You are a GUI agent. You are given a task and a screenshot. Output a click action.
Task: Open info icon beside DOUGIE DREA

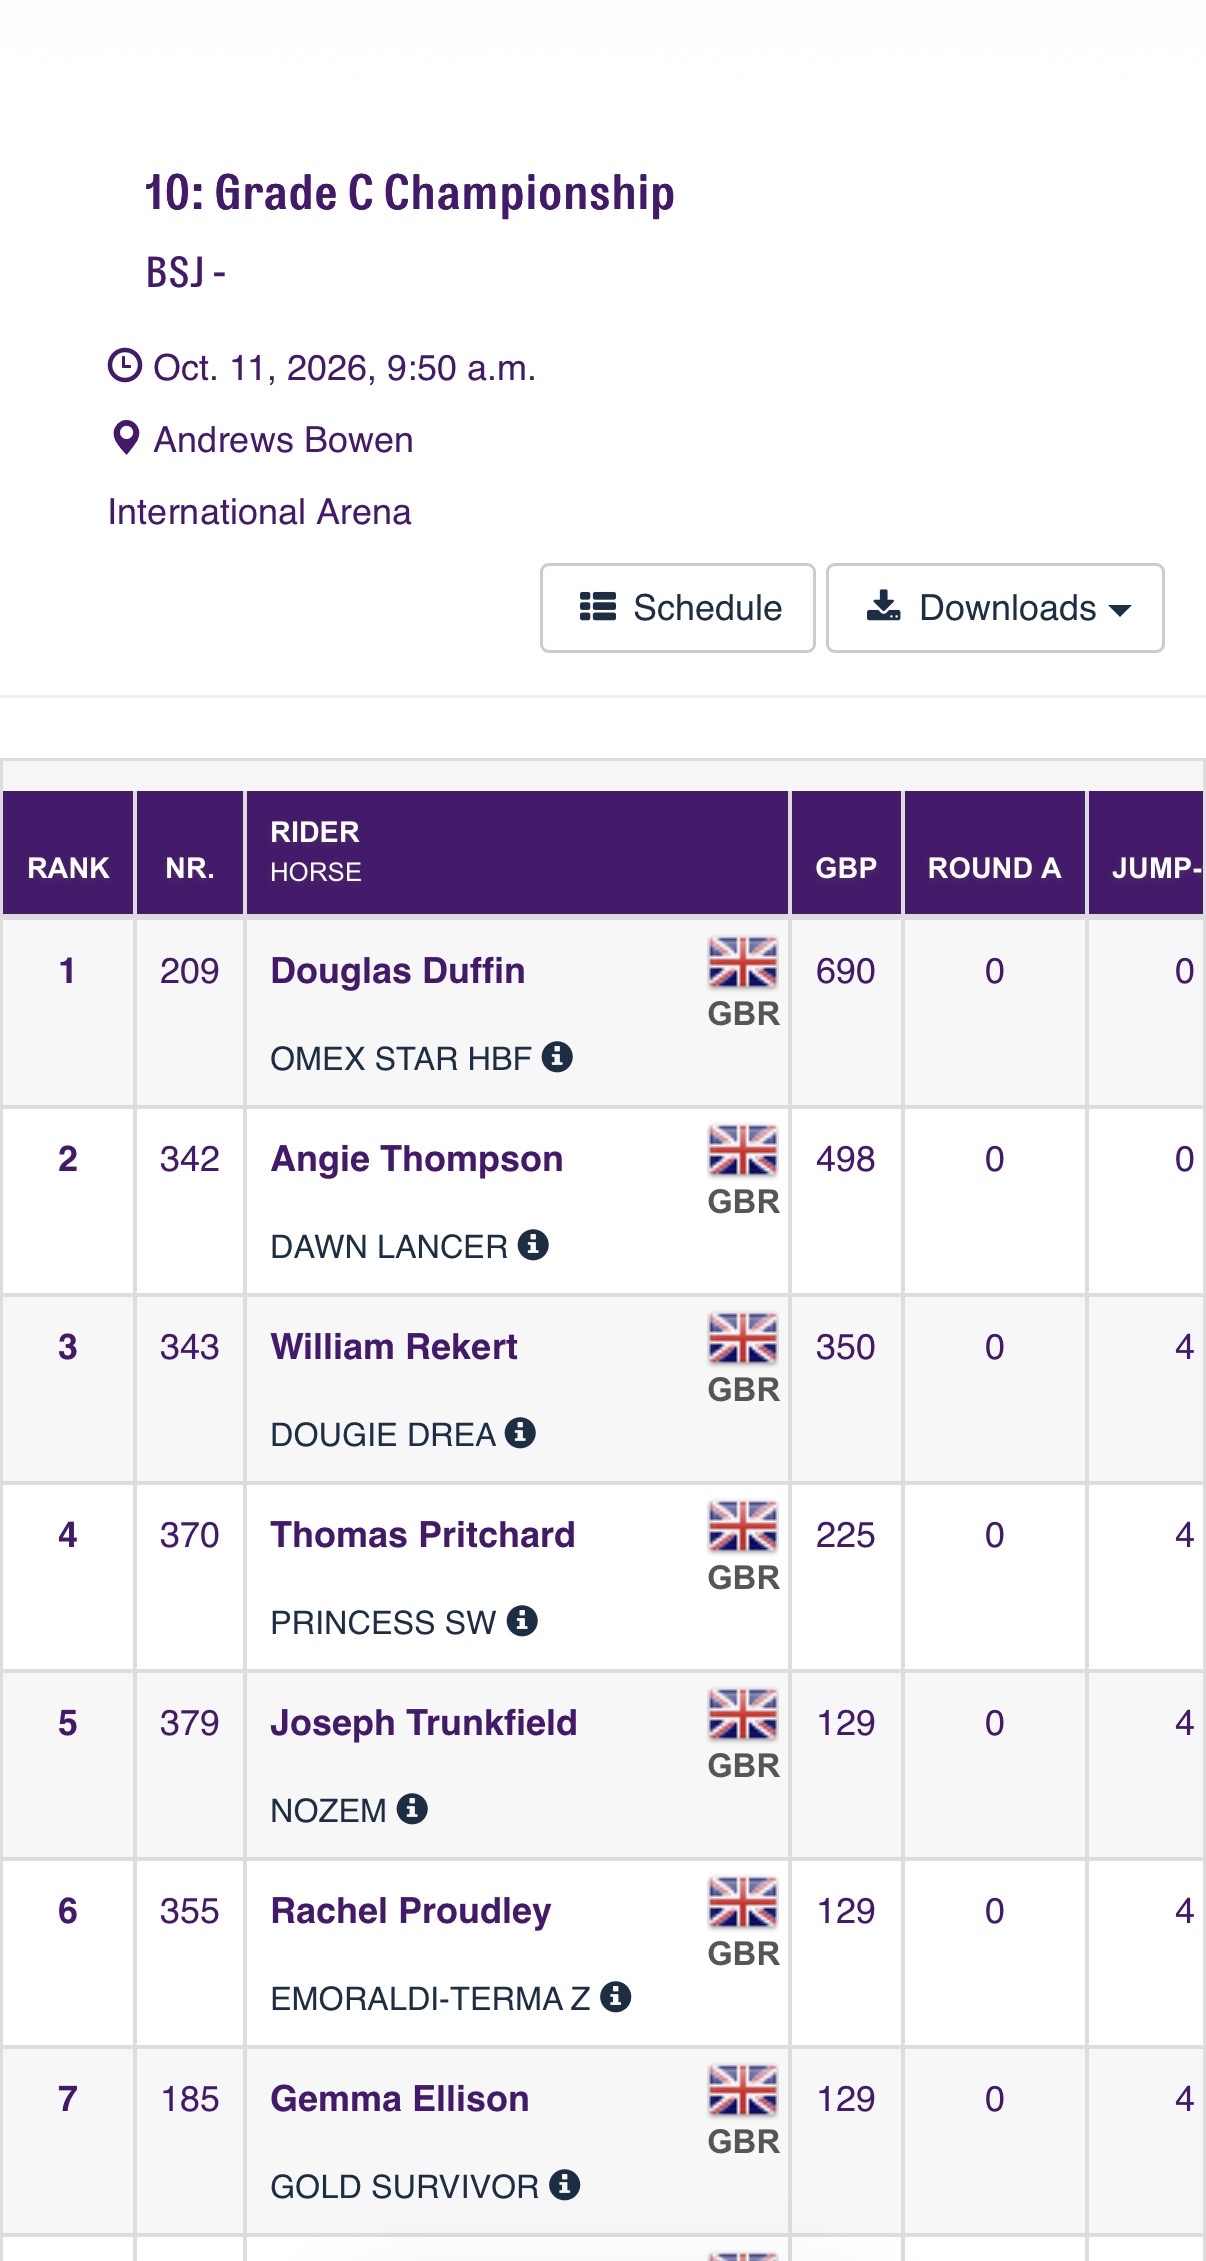[x=520, y=1432]
